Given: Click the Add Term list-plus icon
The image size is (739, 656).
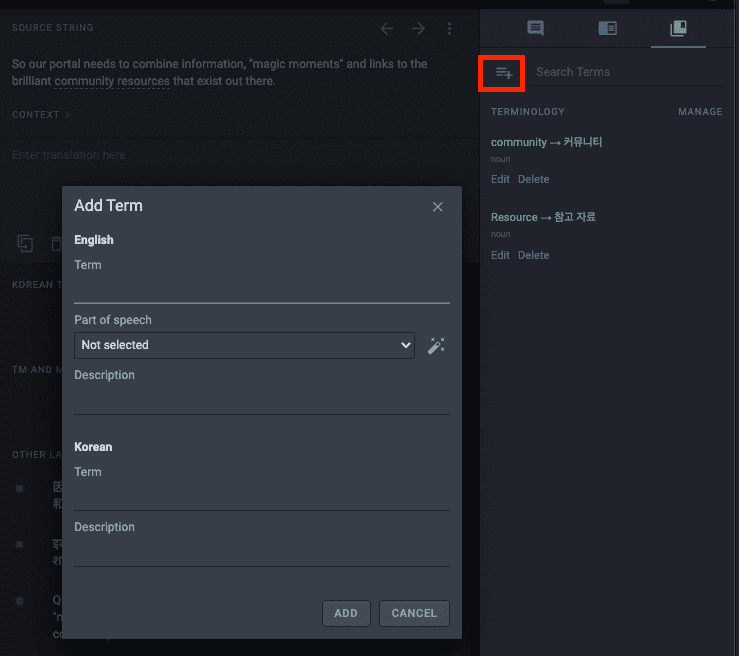Looking at the screenshot, I should coord(503,73).
